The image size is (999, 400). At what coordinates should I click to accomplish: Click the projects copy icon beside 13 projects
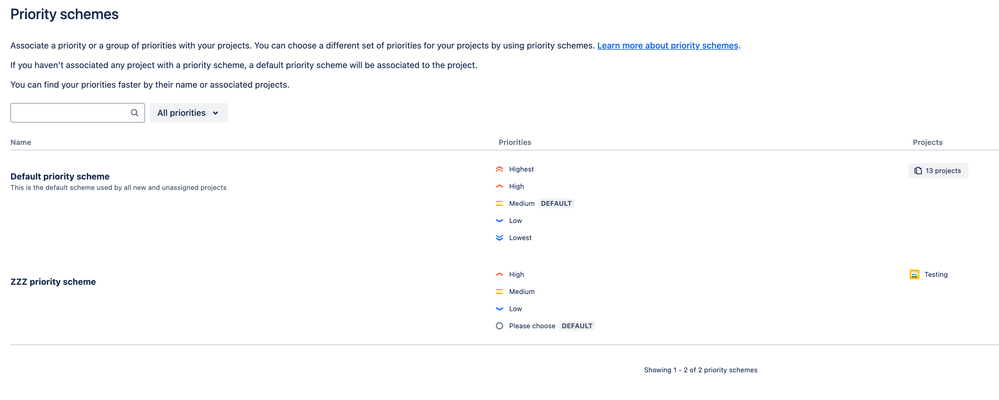coord(917,171)
